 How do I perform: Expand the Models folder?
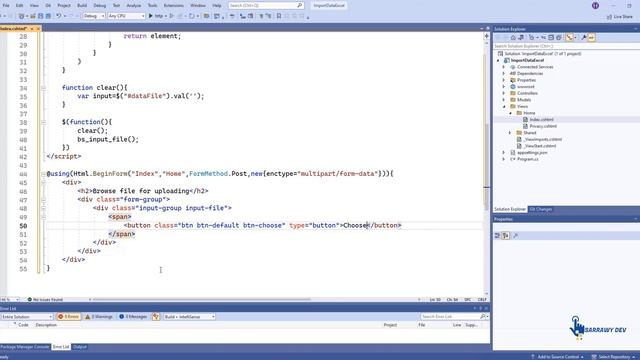pos(504,100)
